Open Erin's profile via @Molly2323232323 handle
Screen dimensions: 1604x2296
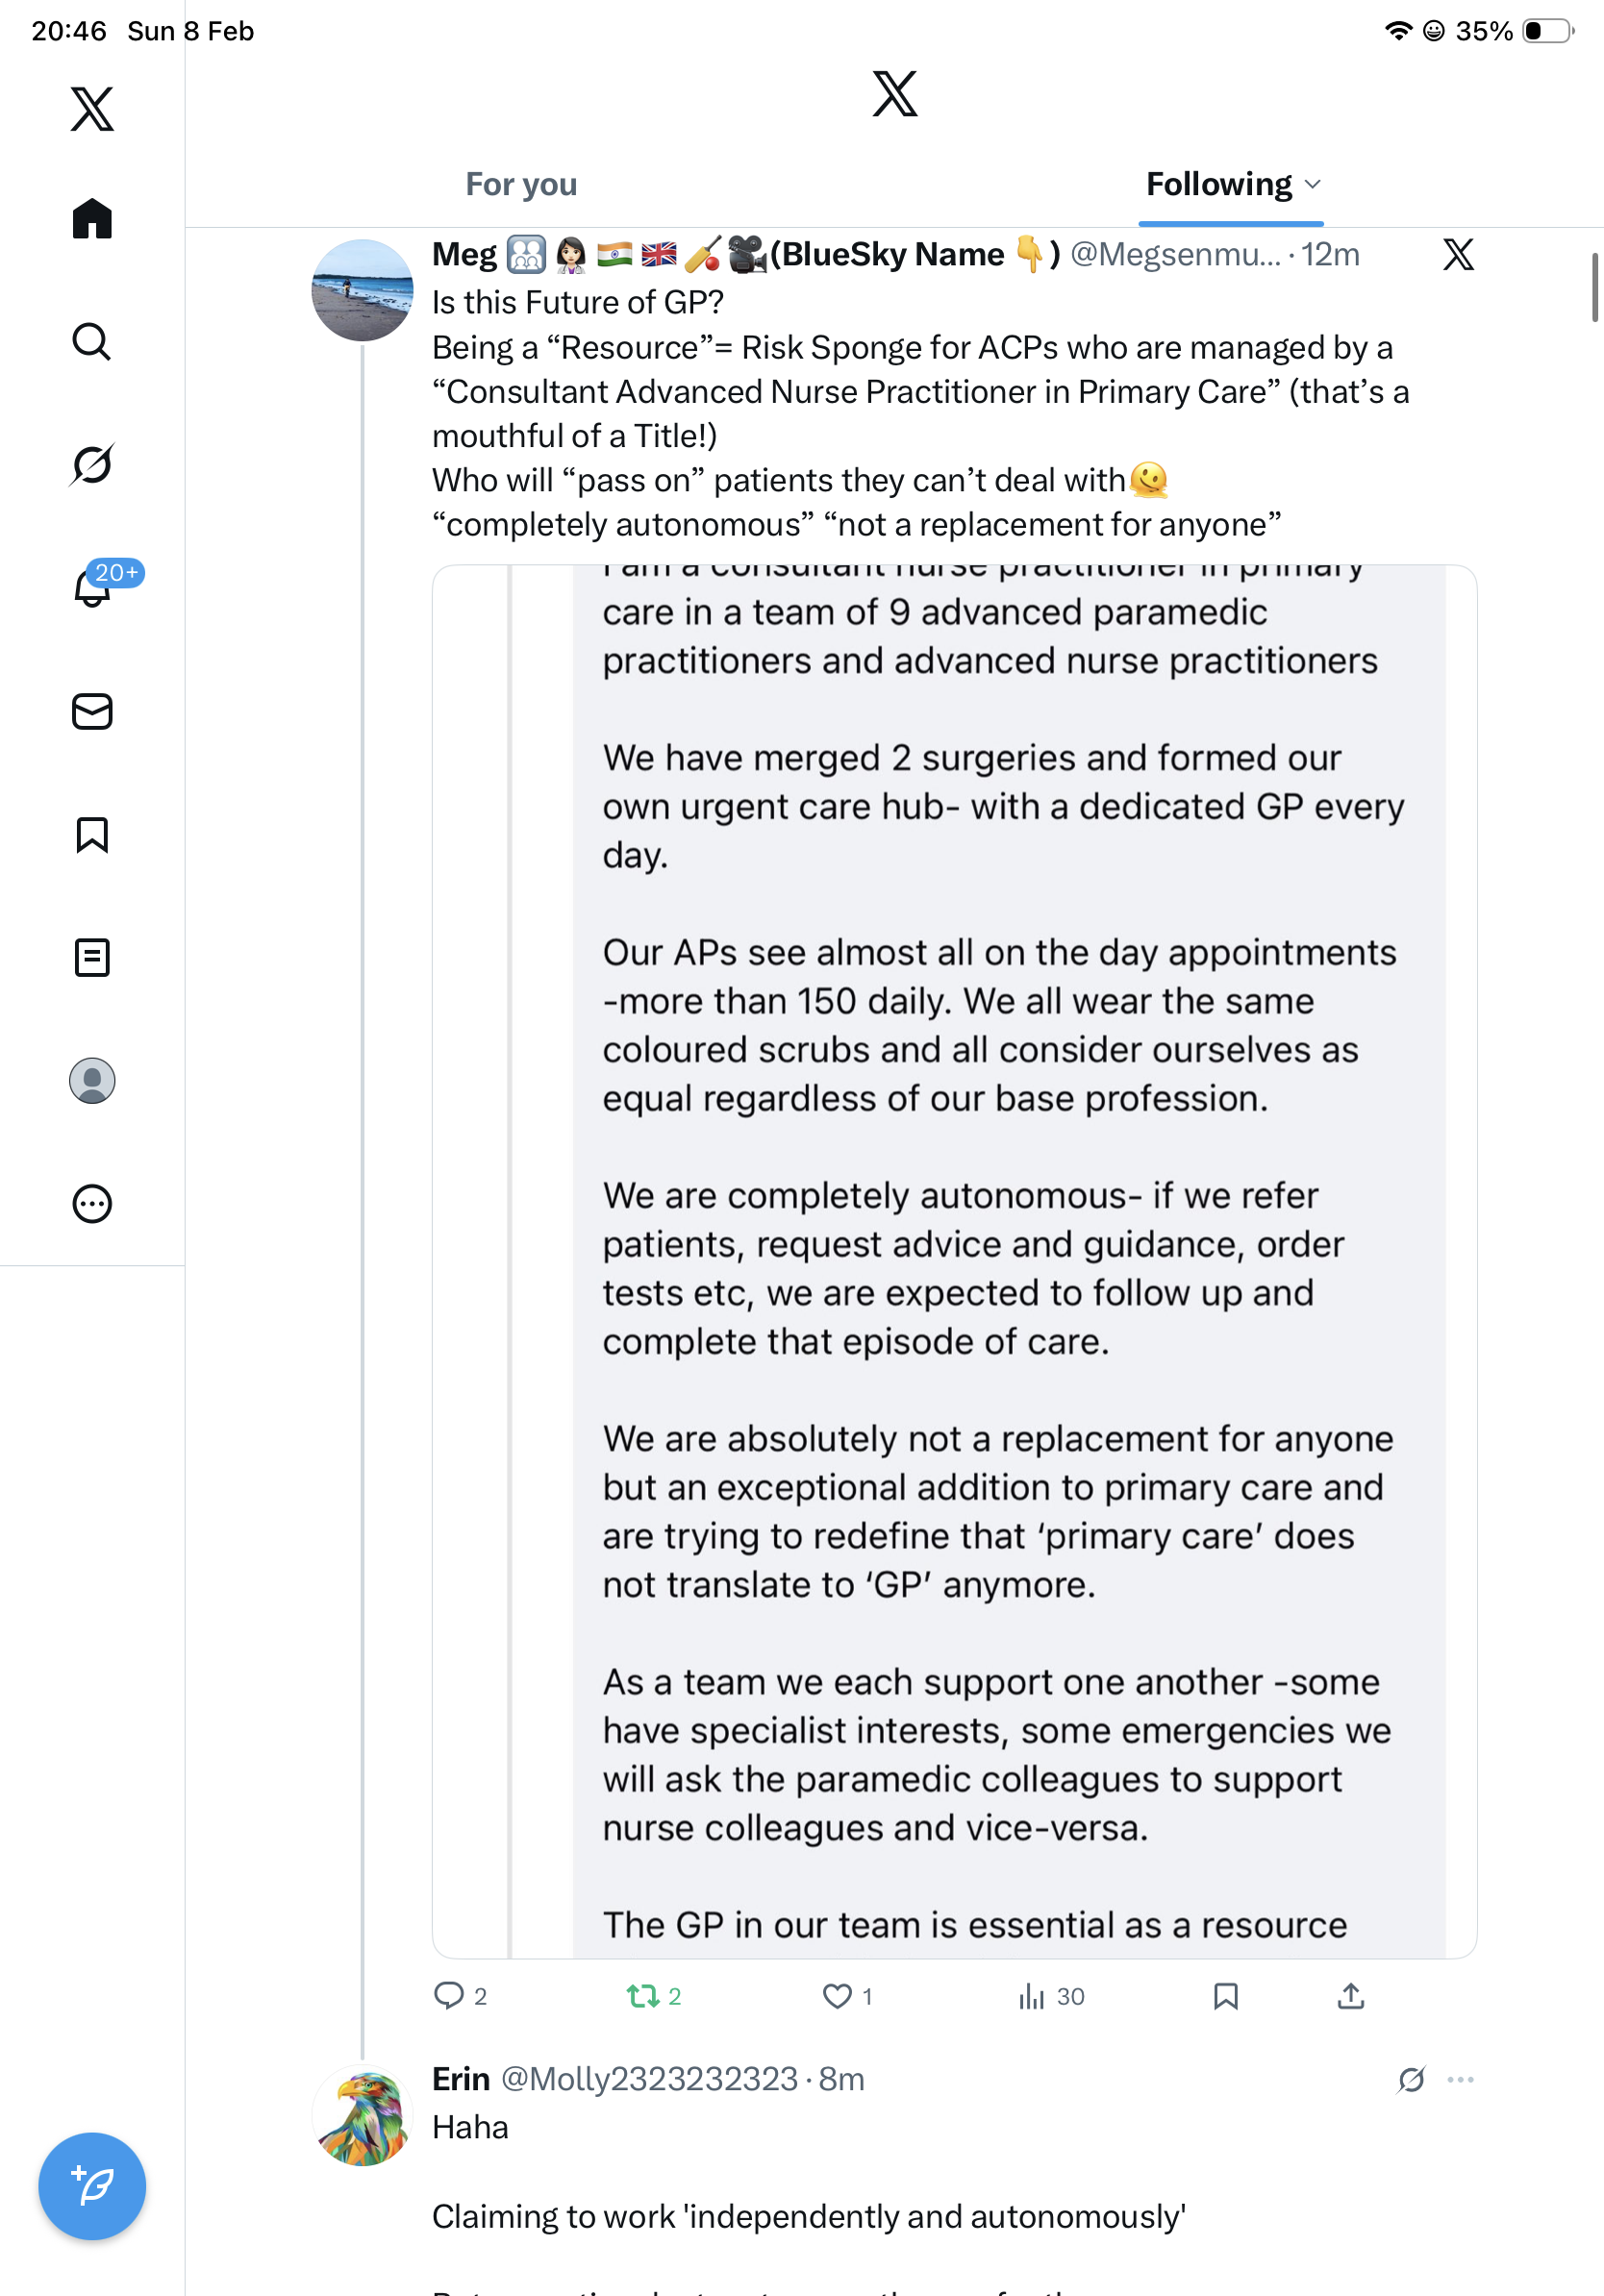point(649,2079)
